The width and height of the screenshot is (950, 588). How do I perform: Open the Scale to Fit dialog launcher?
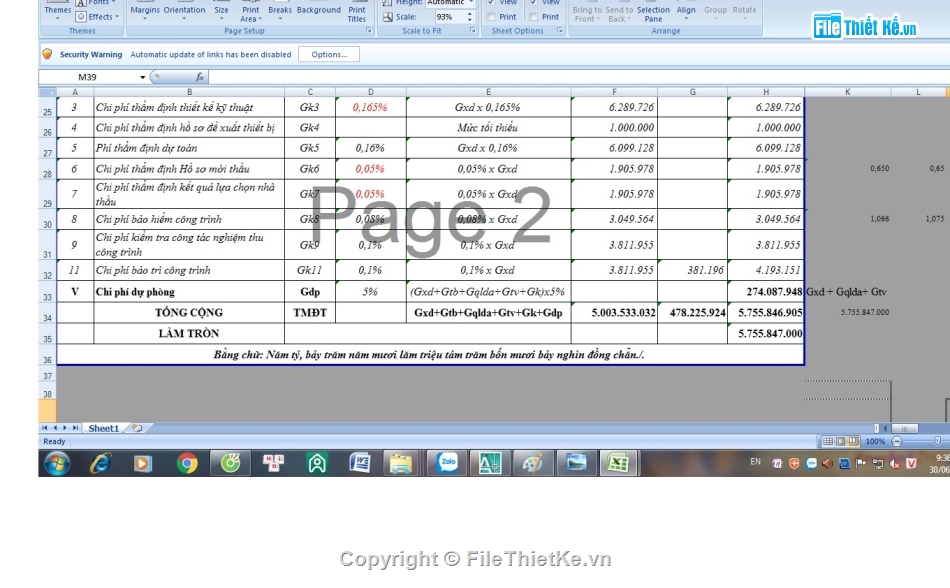point(473,30)
